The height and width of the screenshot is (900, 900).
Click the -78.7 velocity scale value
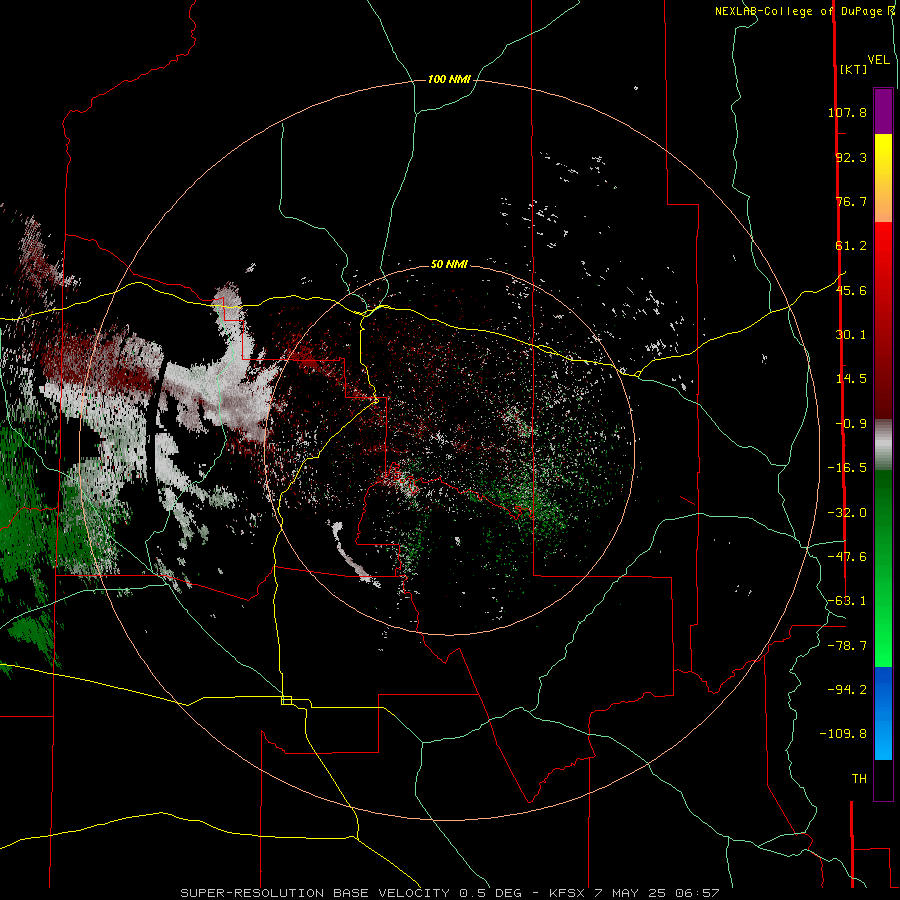click(x=847, y=646)
